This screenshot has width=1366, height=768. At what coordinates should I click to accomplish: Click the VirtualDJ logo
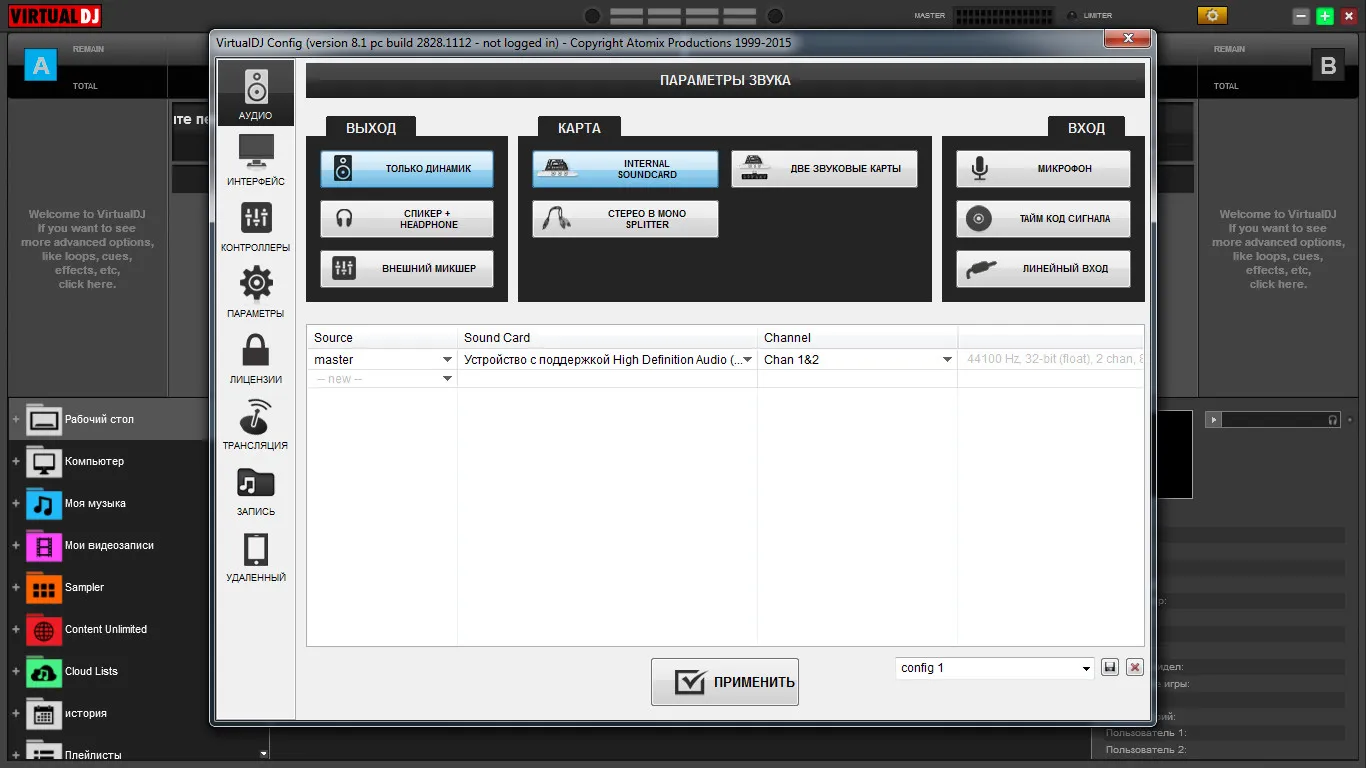click(x=54, y=15)
